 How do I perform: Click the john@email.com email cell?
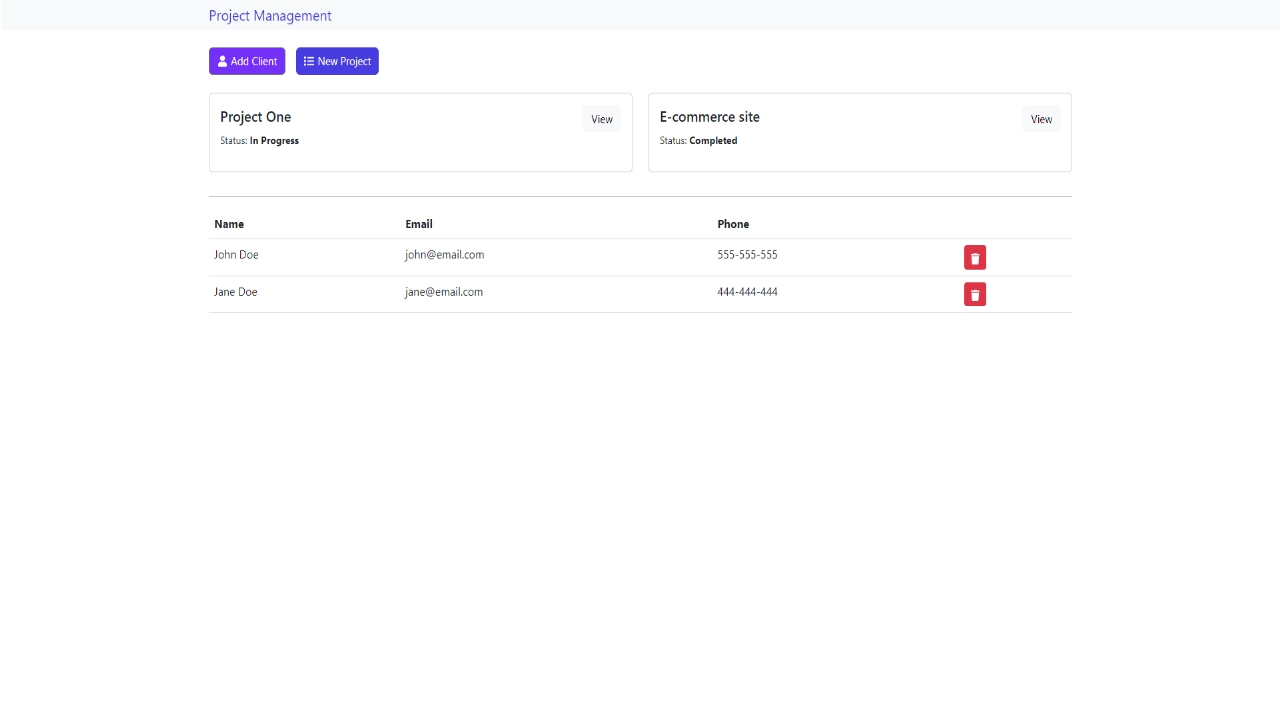pyautogui.click(x=444, y=255)
